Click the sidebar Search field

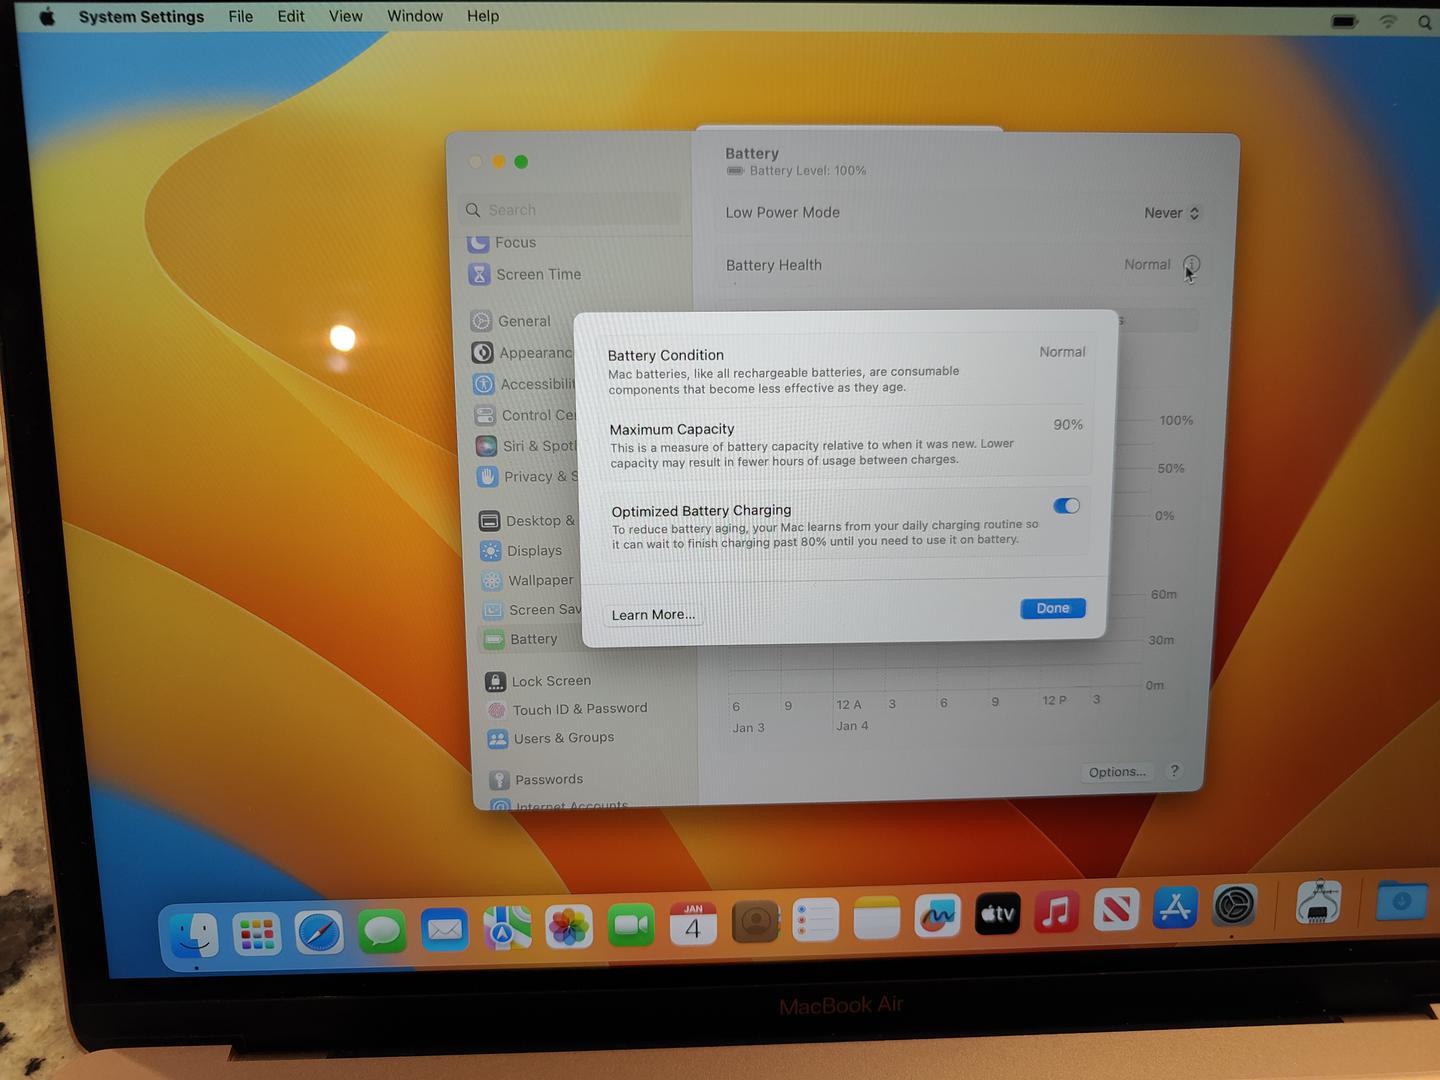click(x=570, y=210)
